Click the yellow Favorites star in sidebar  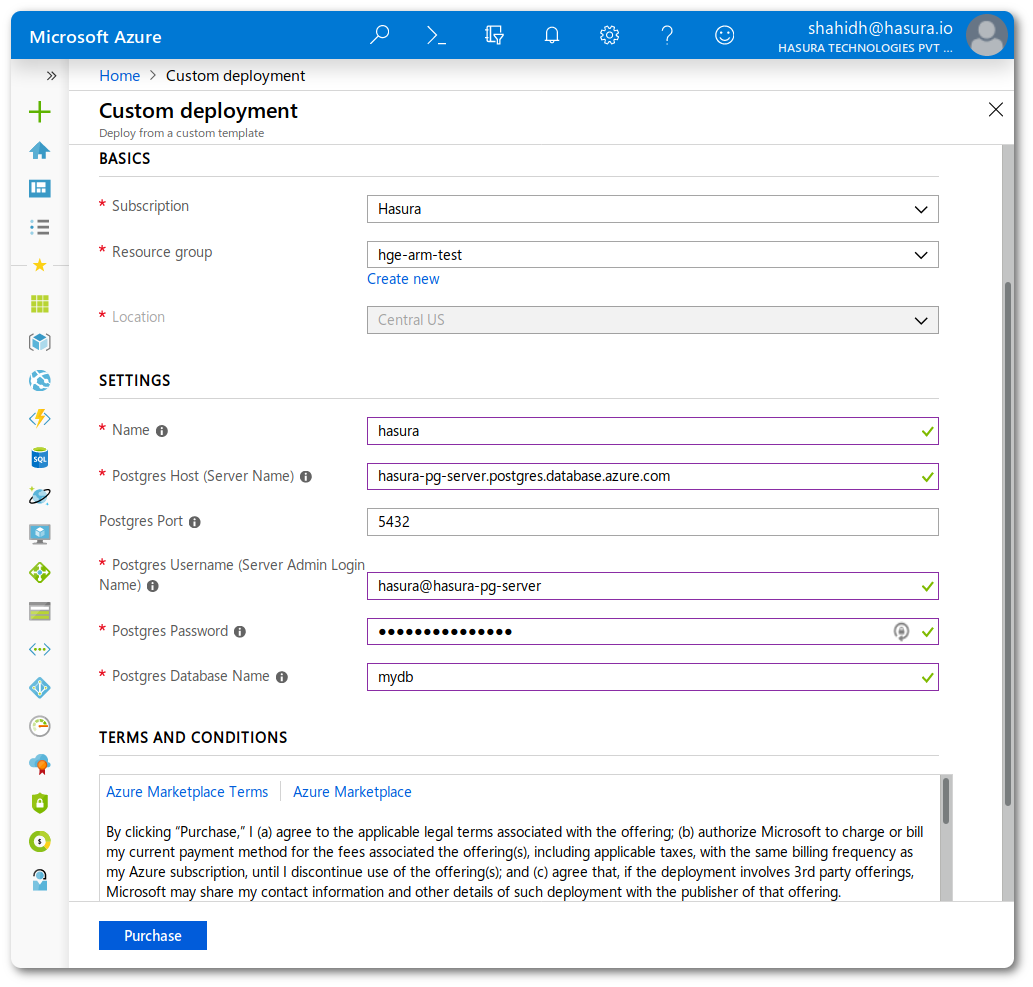coord(40,266)
